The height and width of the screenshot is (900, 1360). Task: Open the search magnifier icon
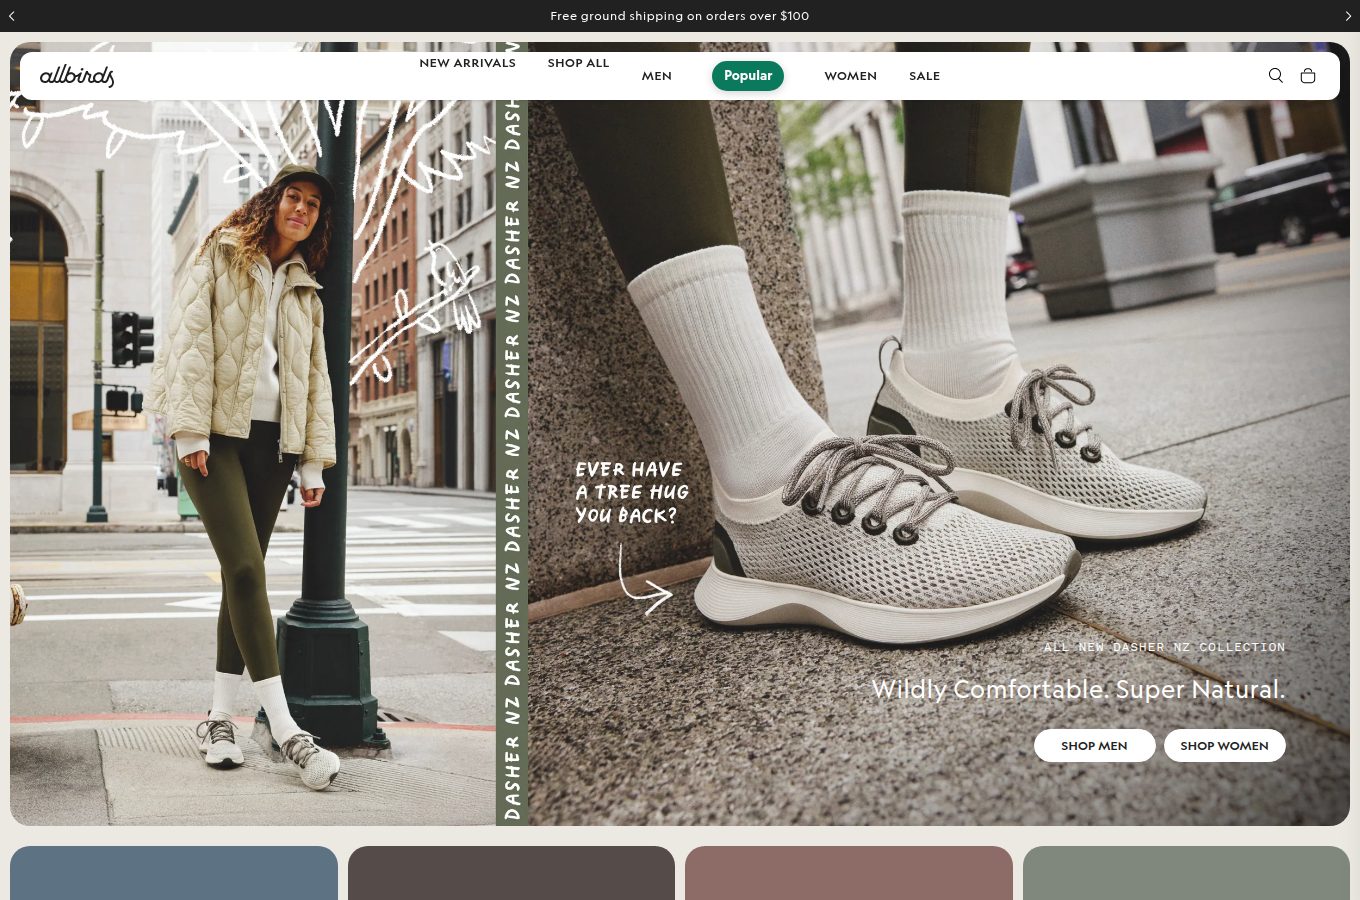pos(1275,76)
